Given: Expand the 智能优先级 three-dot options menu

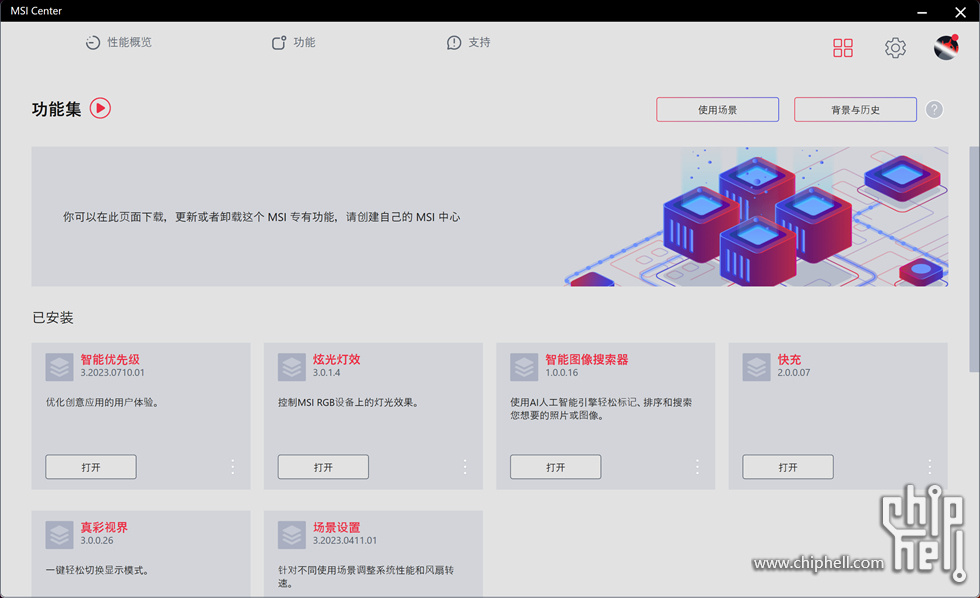Looking at the screenshot, I should point(232,467).
